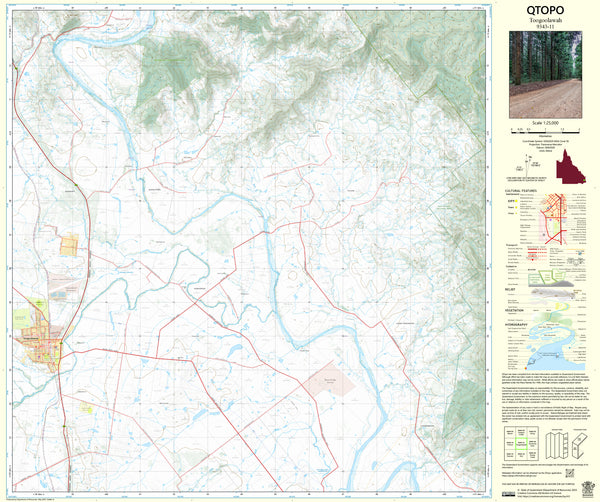Click the QR code near the footer
This screenshot has width=600, height=502.
click(x=570, y=473)
